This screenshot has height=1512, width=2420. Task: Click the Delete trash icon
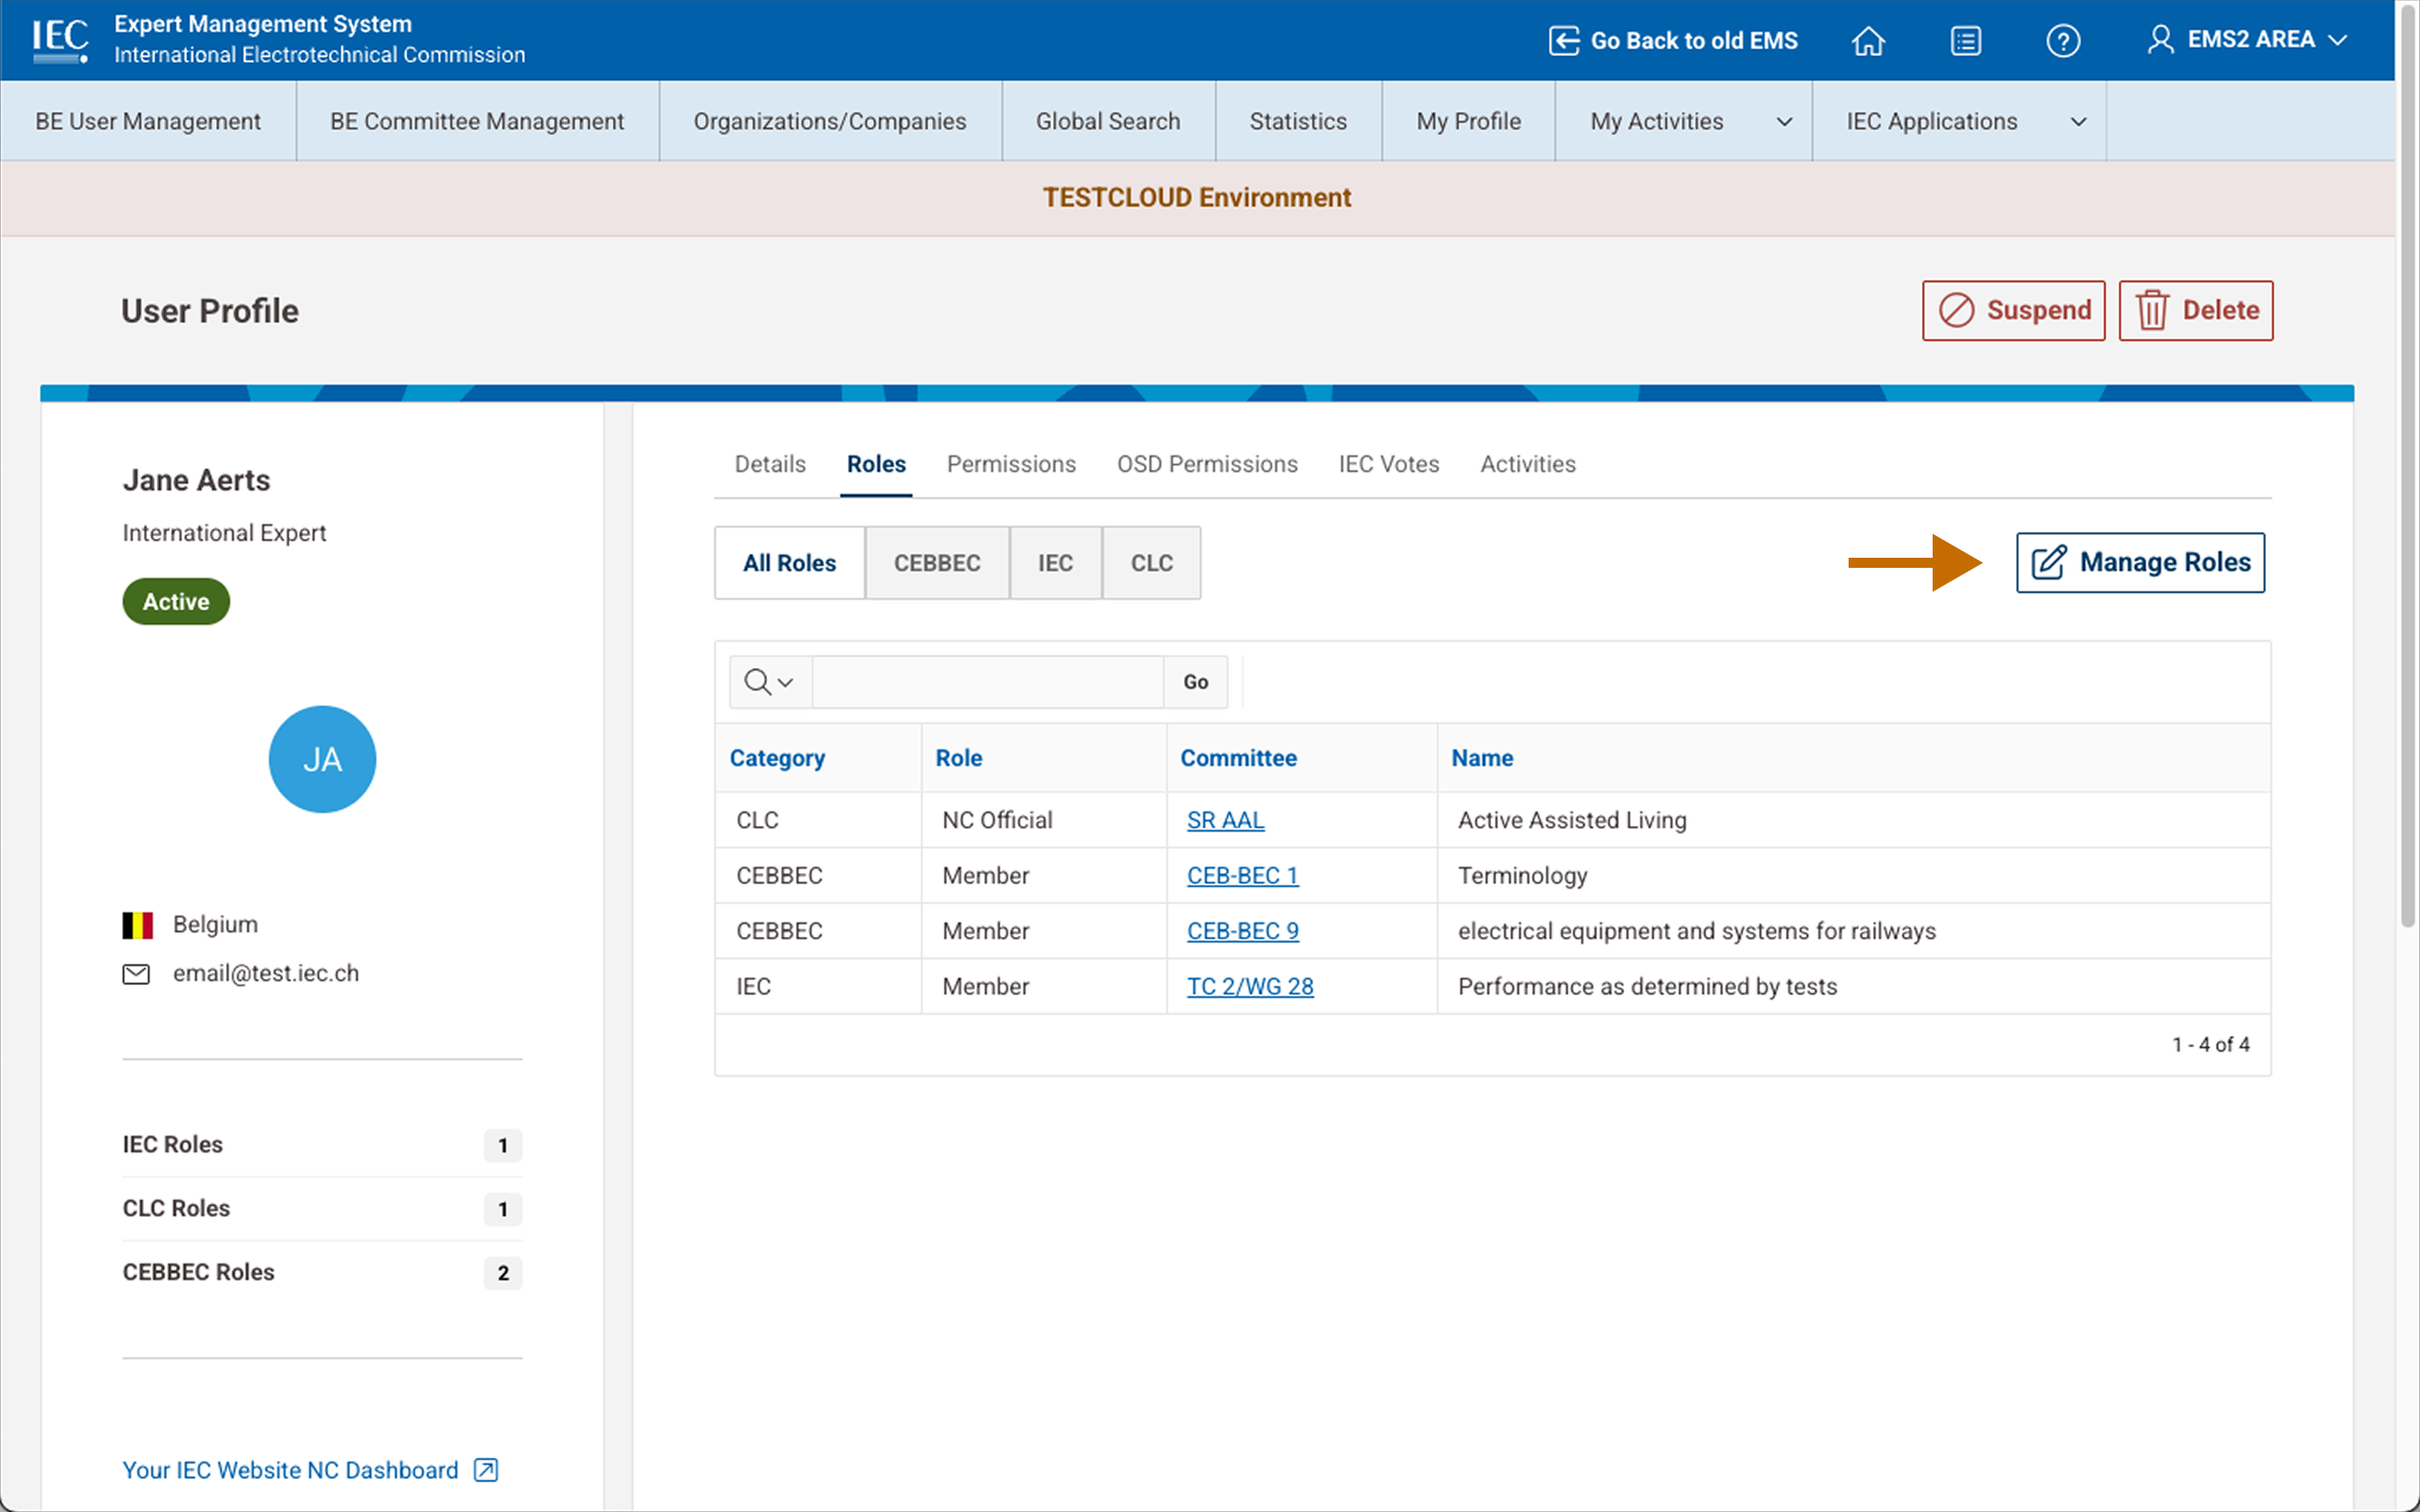coord(2151,310)
